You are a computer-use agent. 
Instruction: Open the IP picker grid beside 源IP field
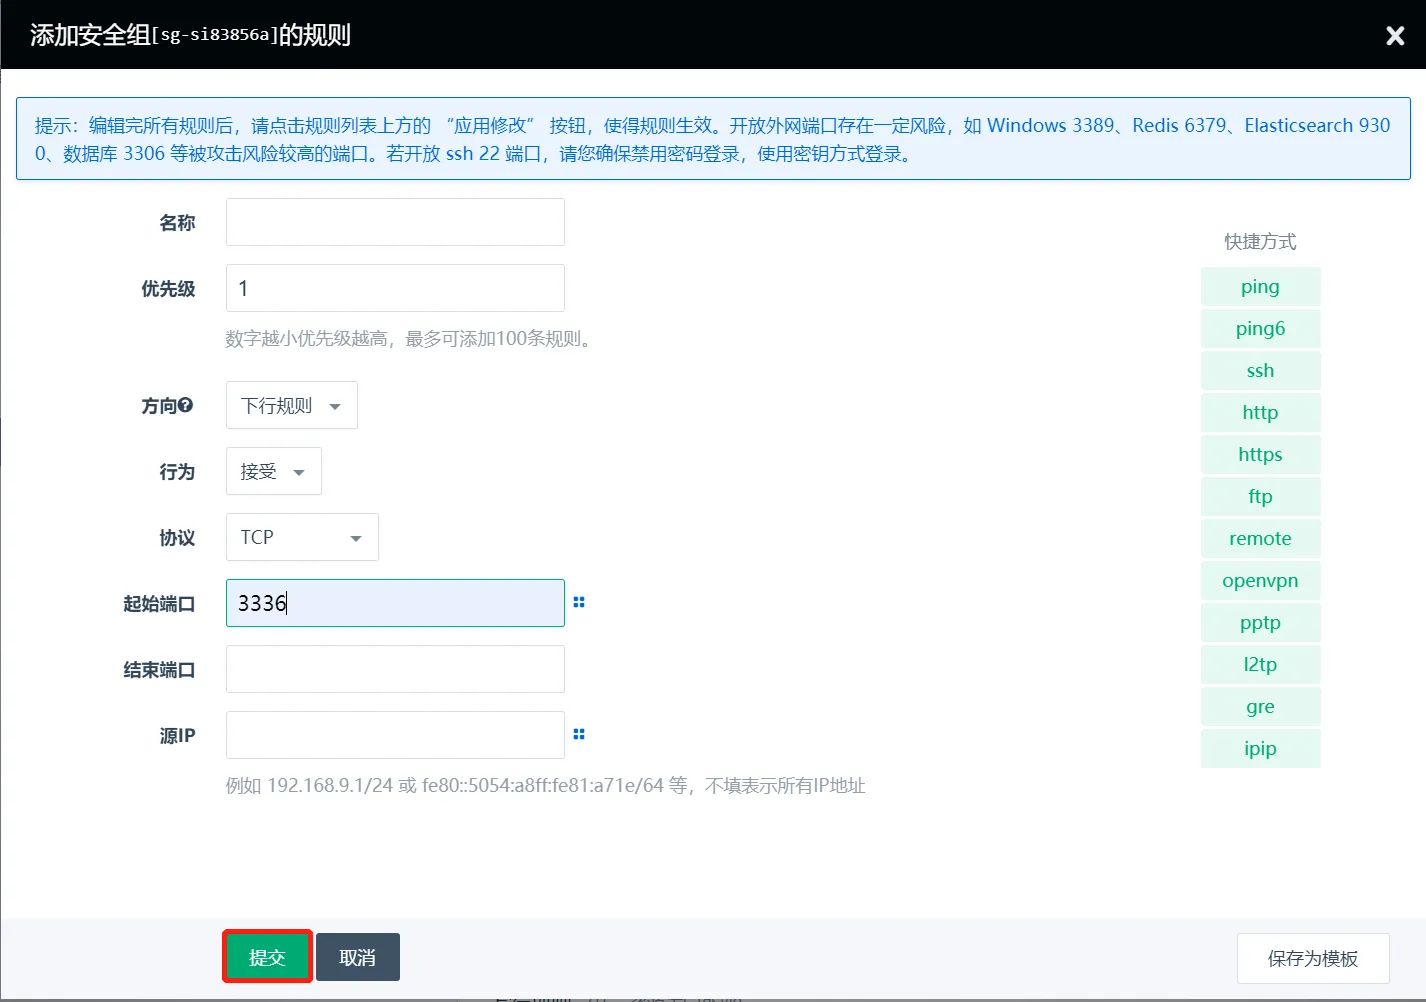(x=579, y=734)
